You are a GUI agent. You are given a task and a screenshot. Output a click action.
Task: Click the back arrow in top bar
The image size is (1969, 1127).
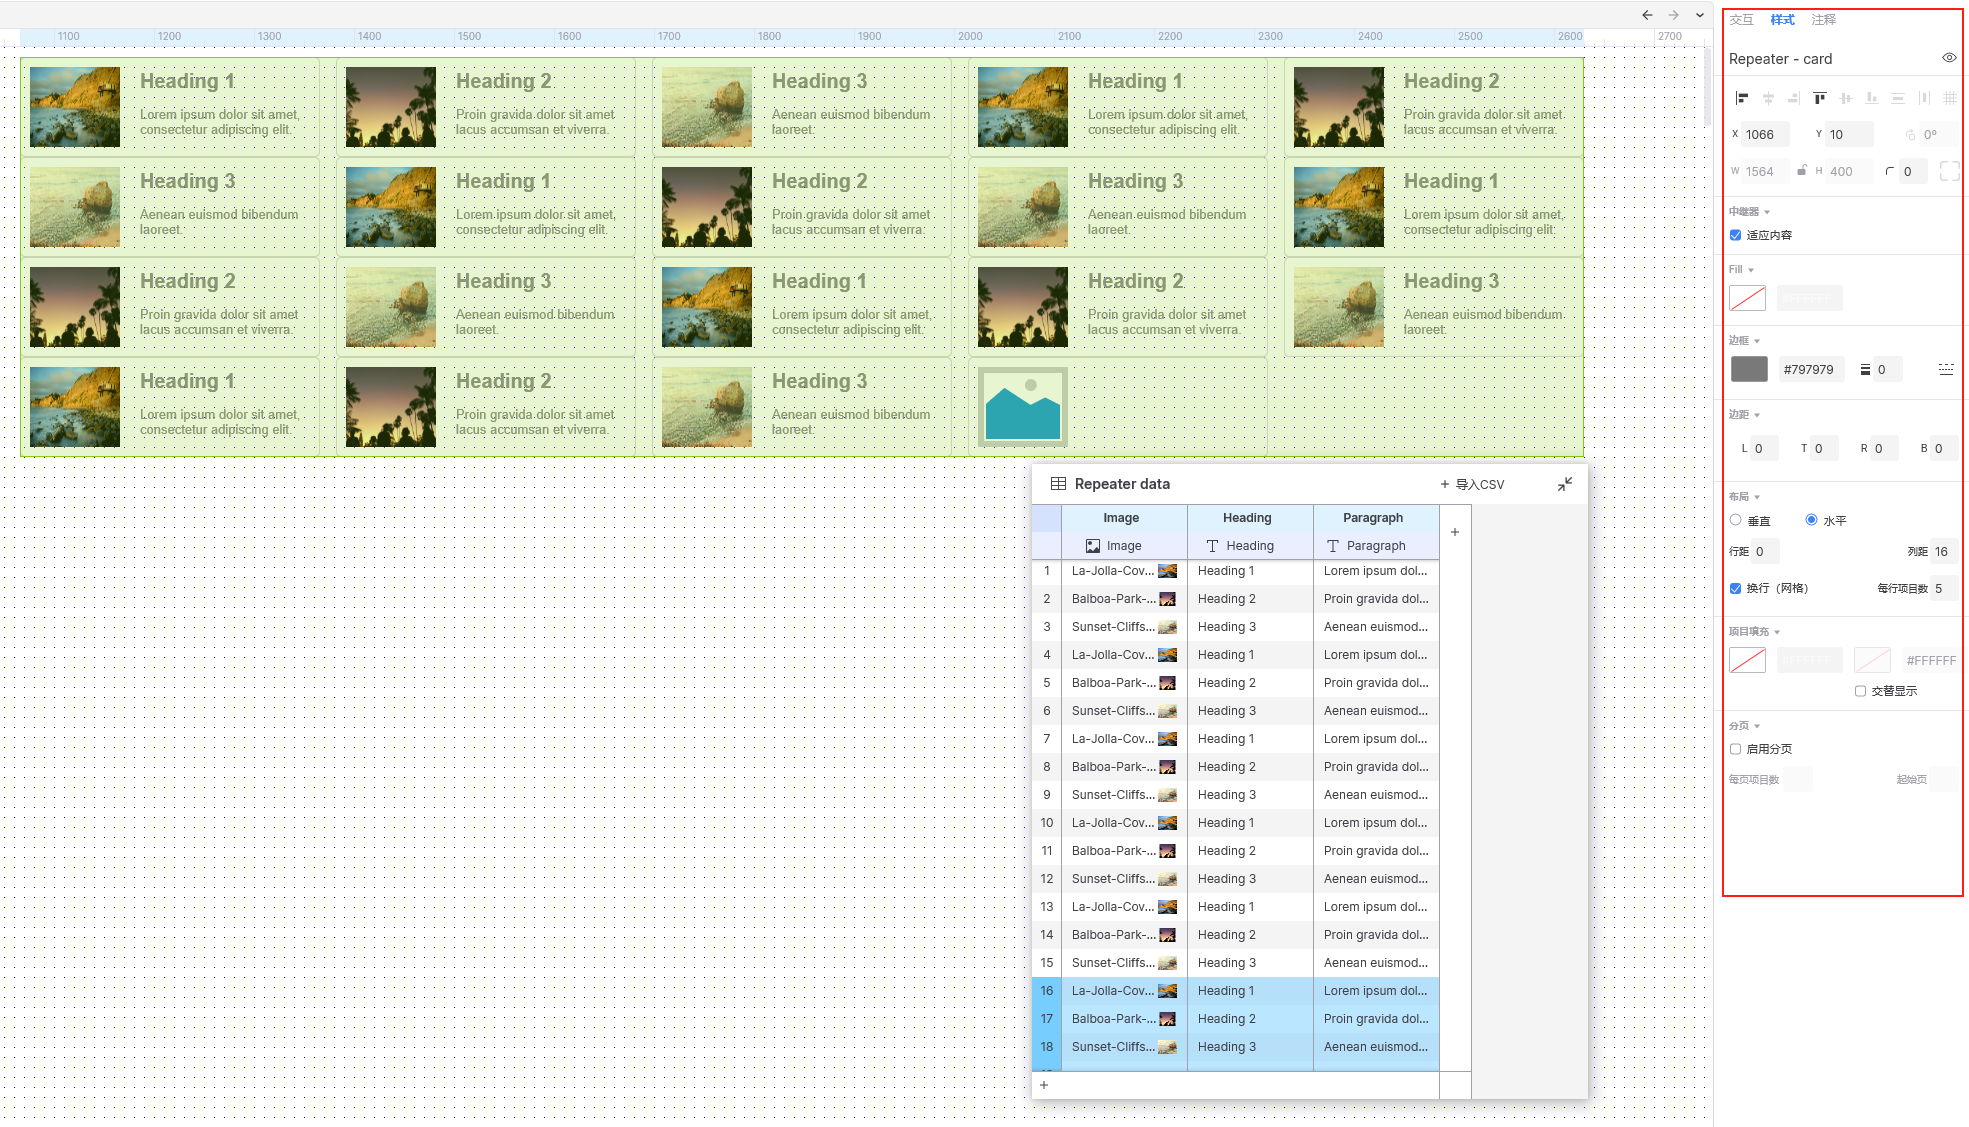[1647, 15]
